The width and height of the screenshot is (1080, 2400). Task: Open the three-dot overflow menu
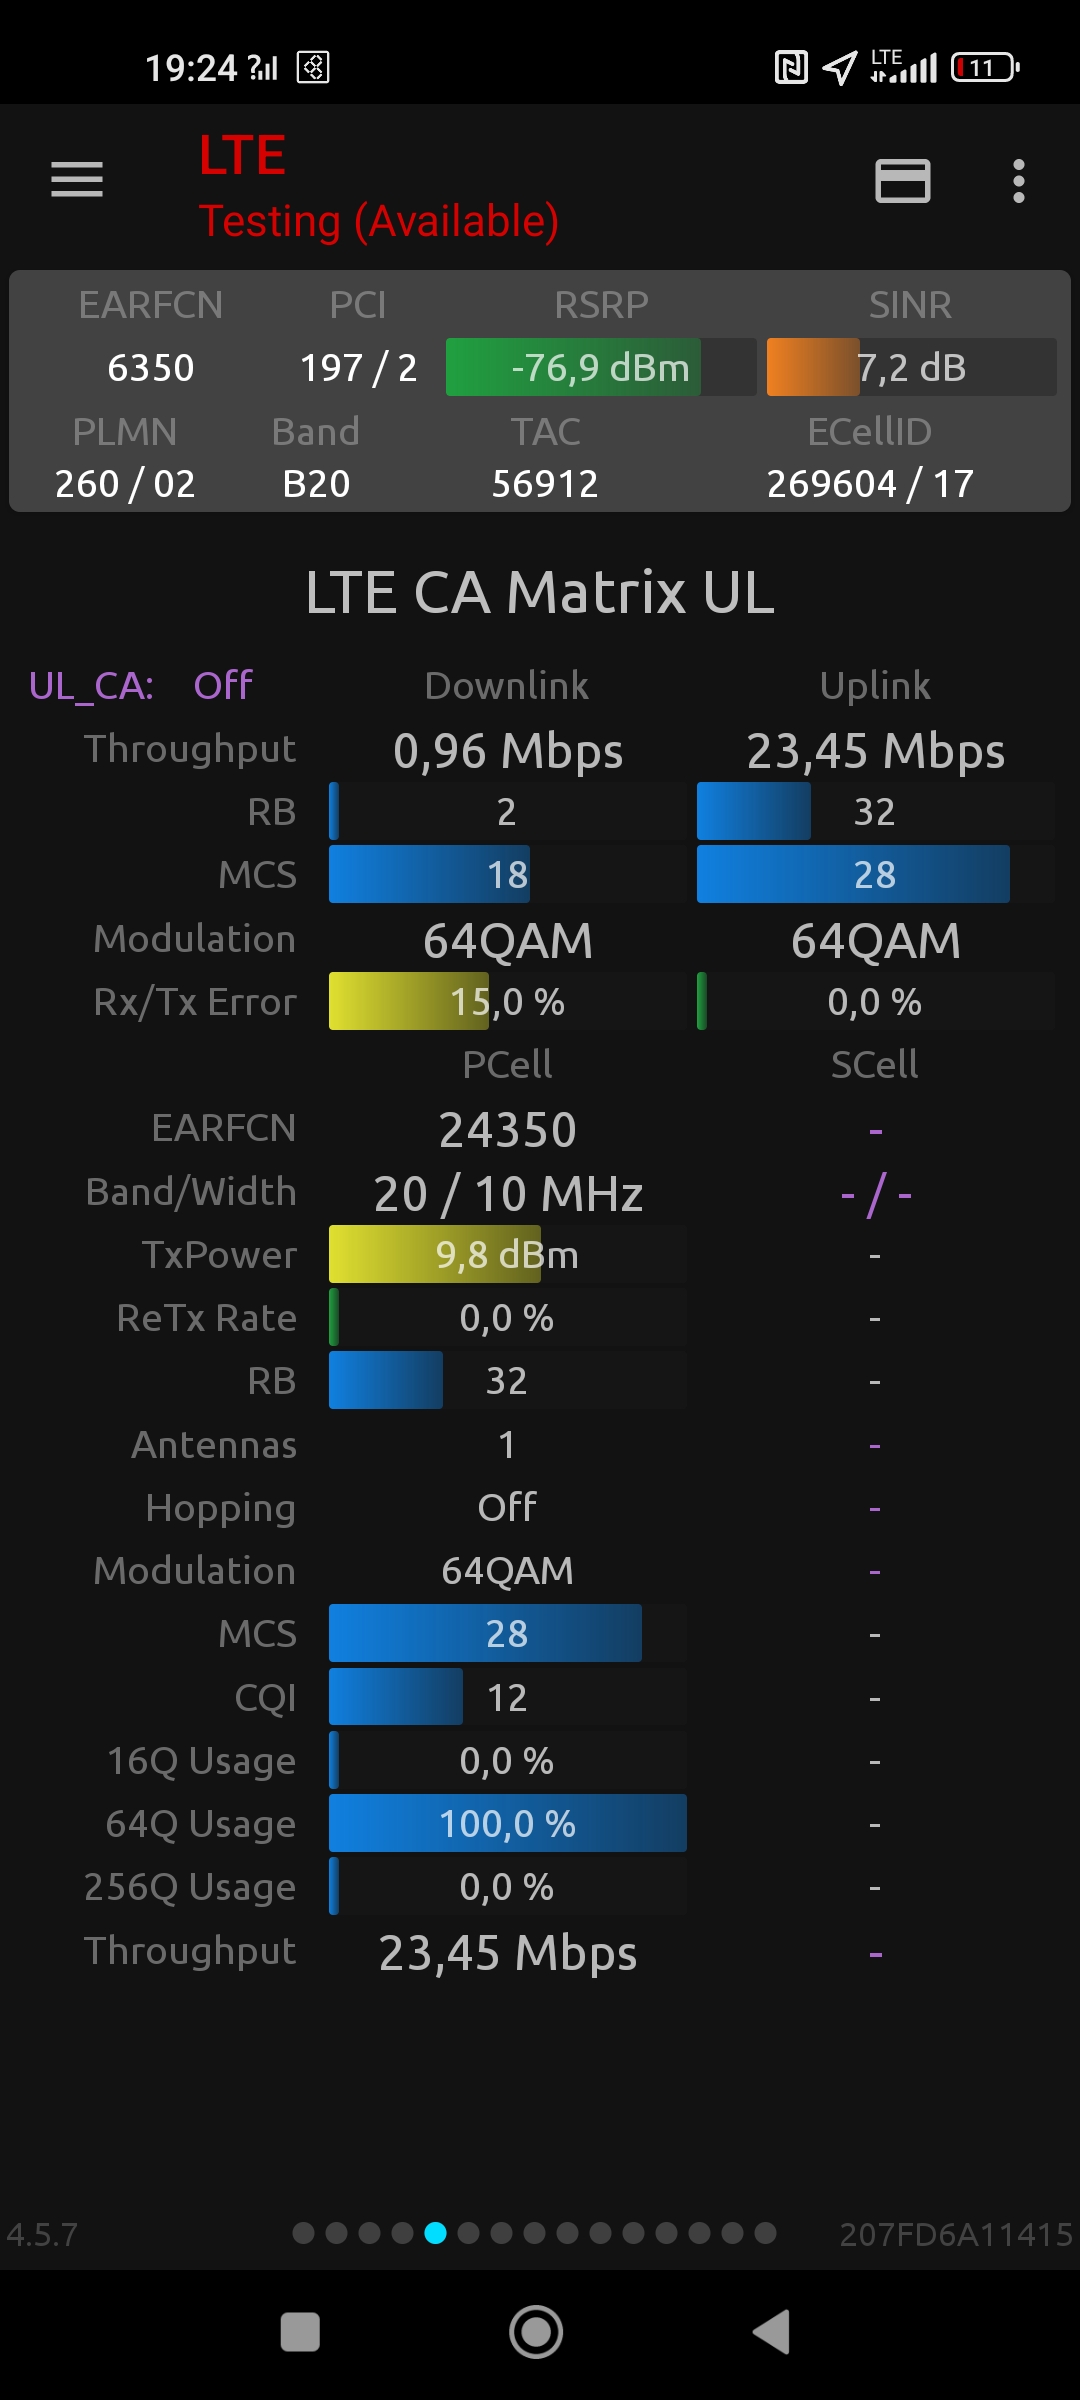coord(1018,181)
